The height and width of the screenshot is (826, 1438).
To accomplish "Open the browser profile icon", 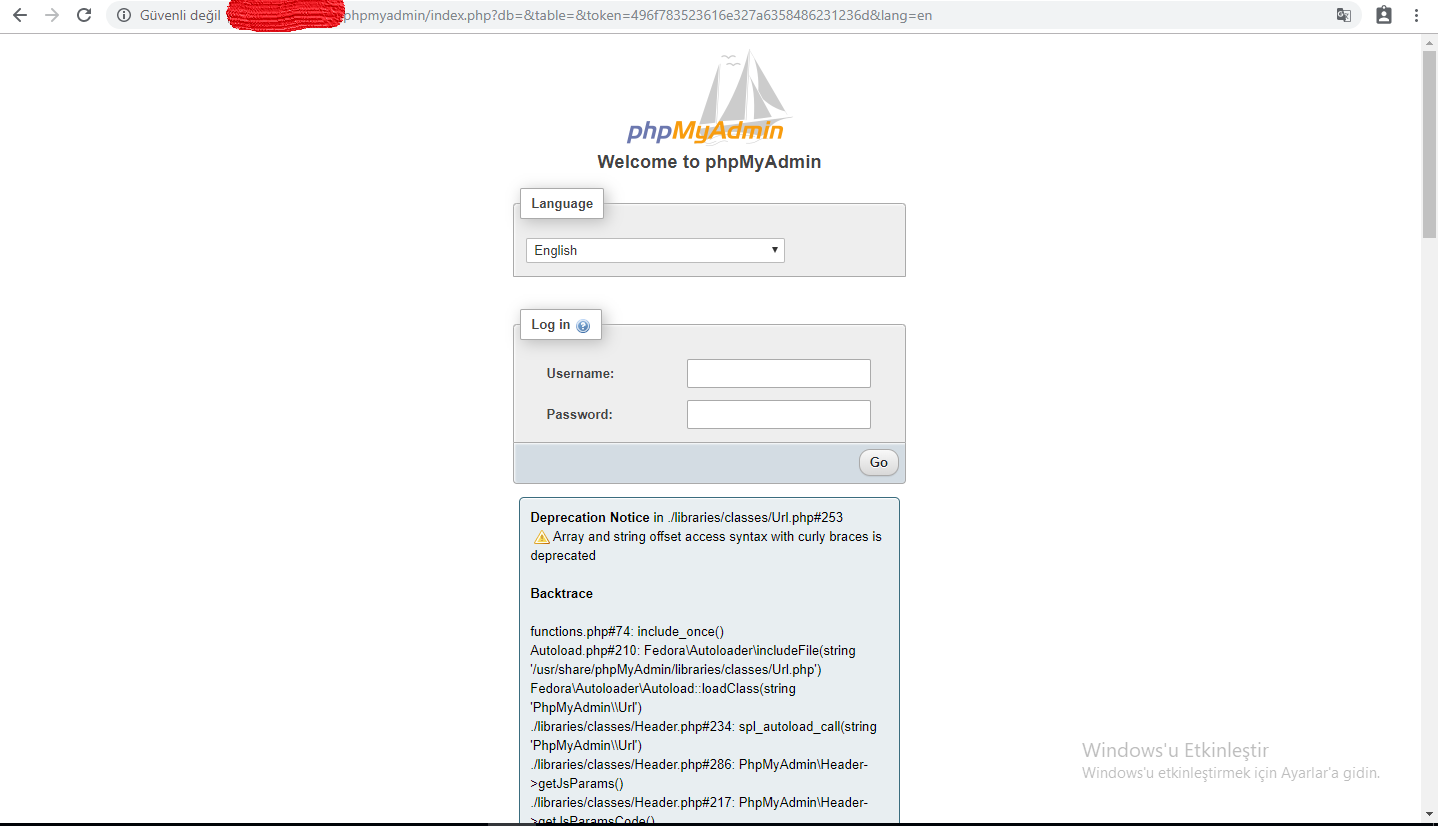I will coord(1383,15).
